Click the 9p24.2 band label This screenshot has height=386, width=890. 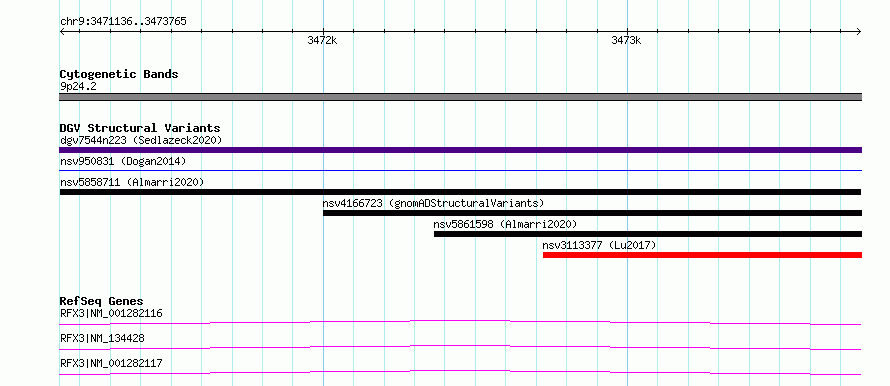78,87
